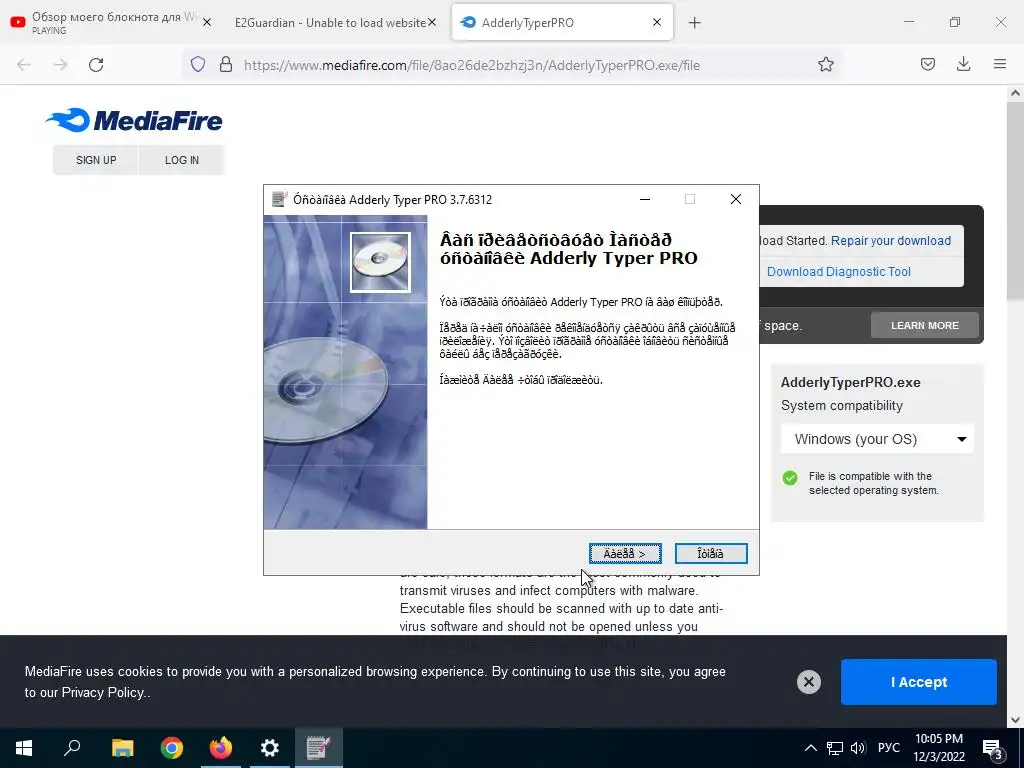
Task: Click the browser forward arrow
Action: pyautogui.click(x=60, y=65)
